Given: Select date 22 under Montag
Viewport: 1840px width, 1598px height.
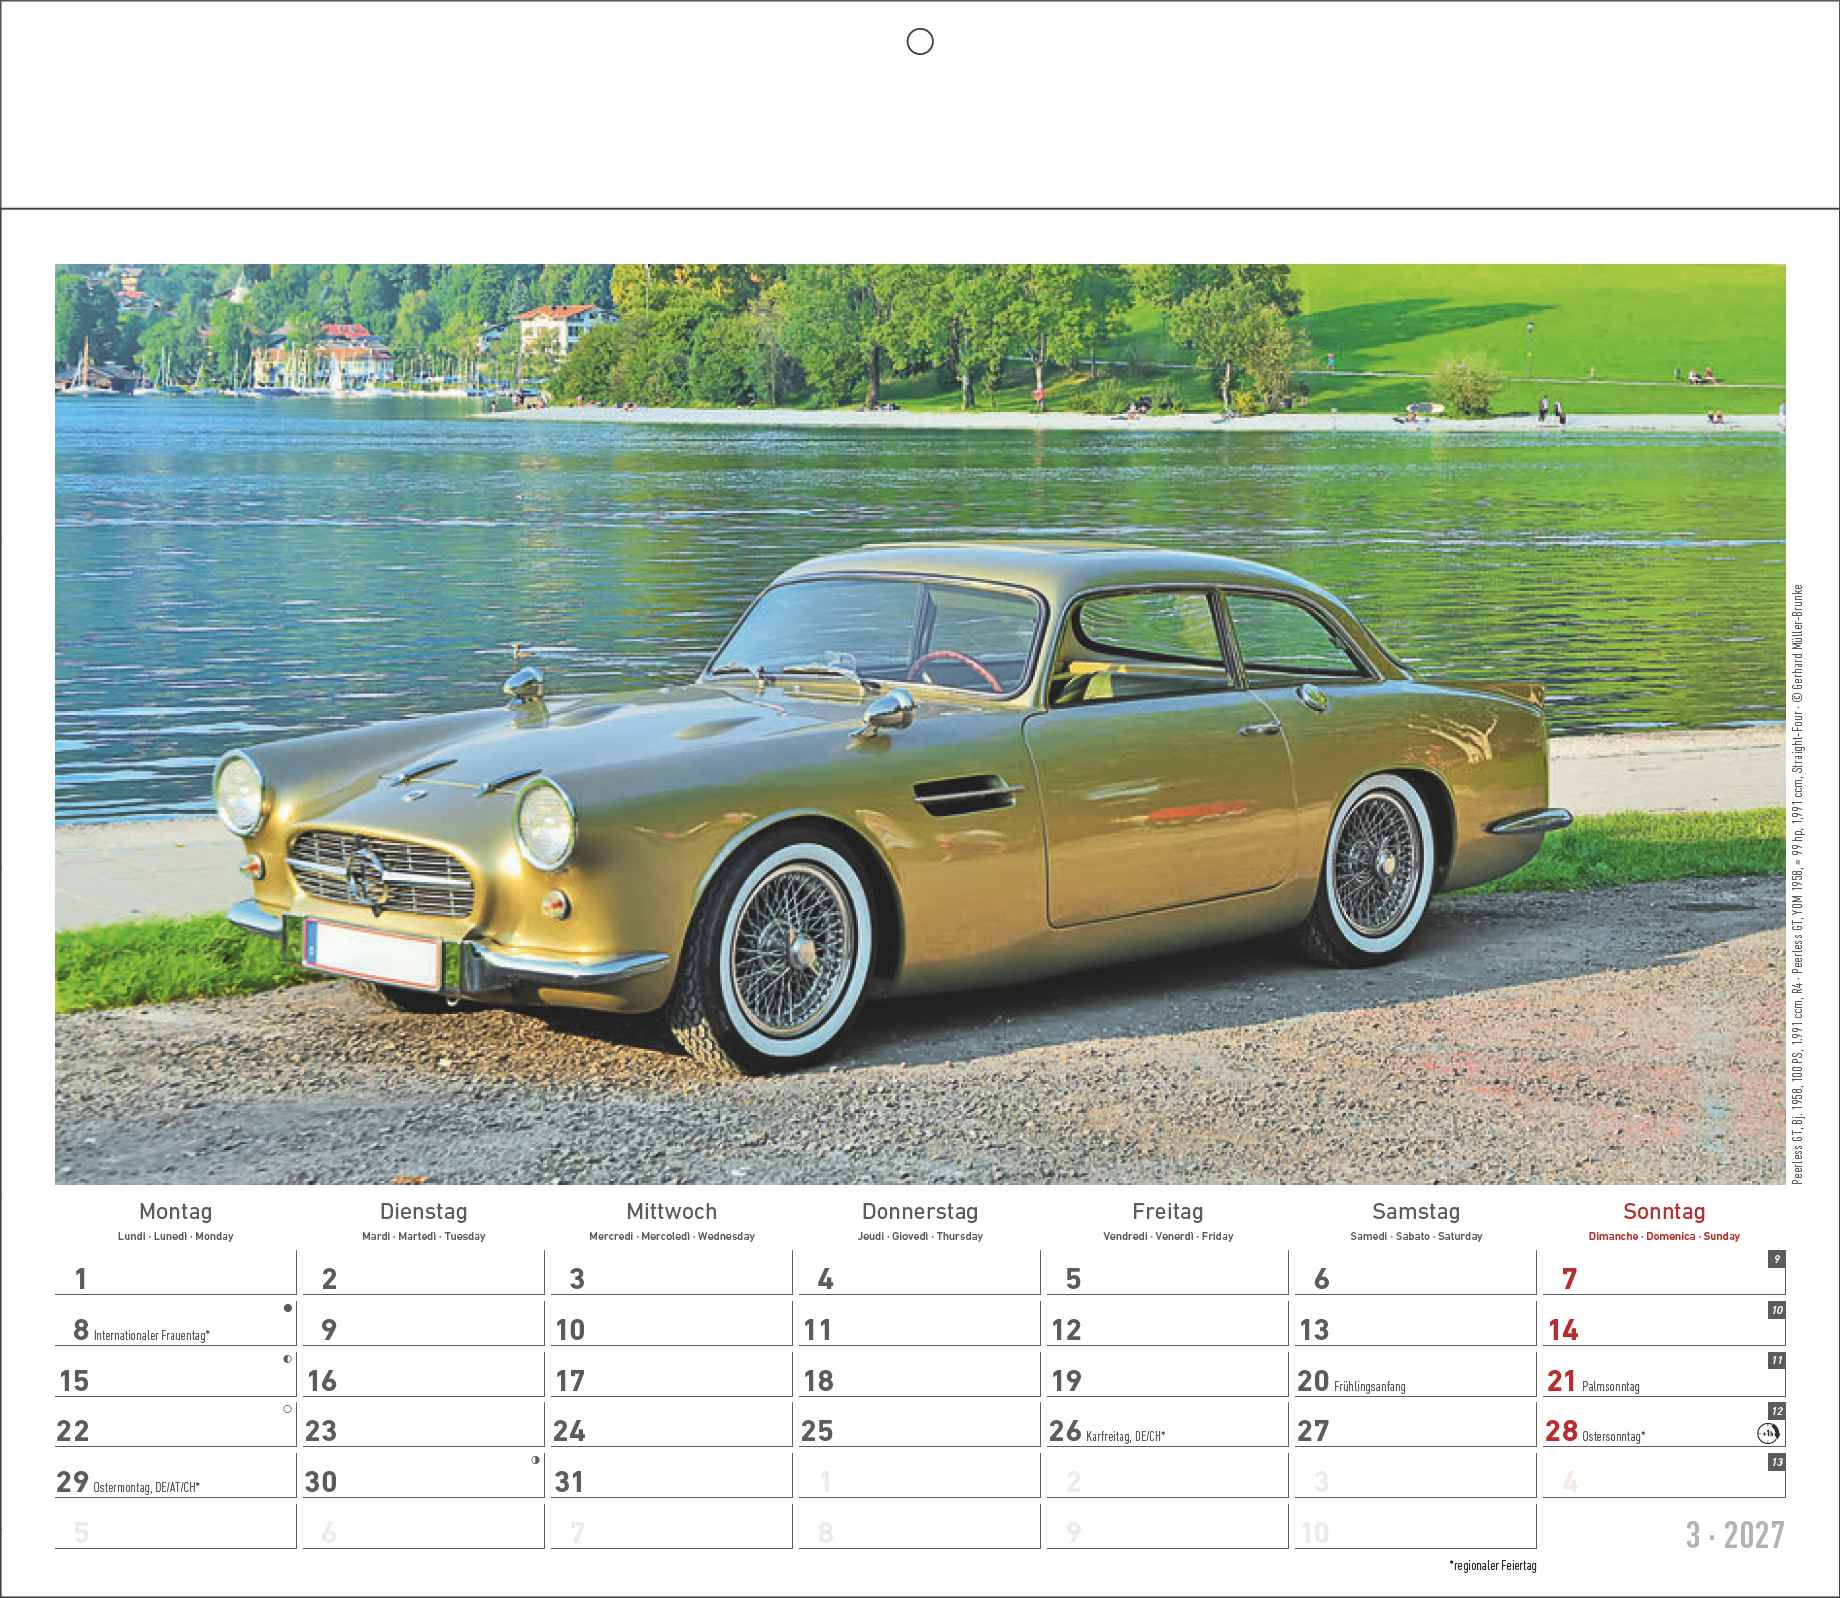Looking at the screenshot, I should (74, 1431).
